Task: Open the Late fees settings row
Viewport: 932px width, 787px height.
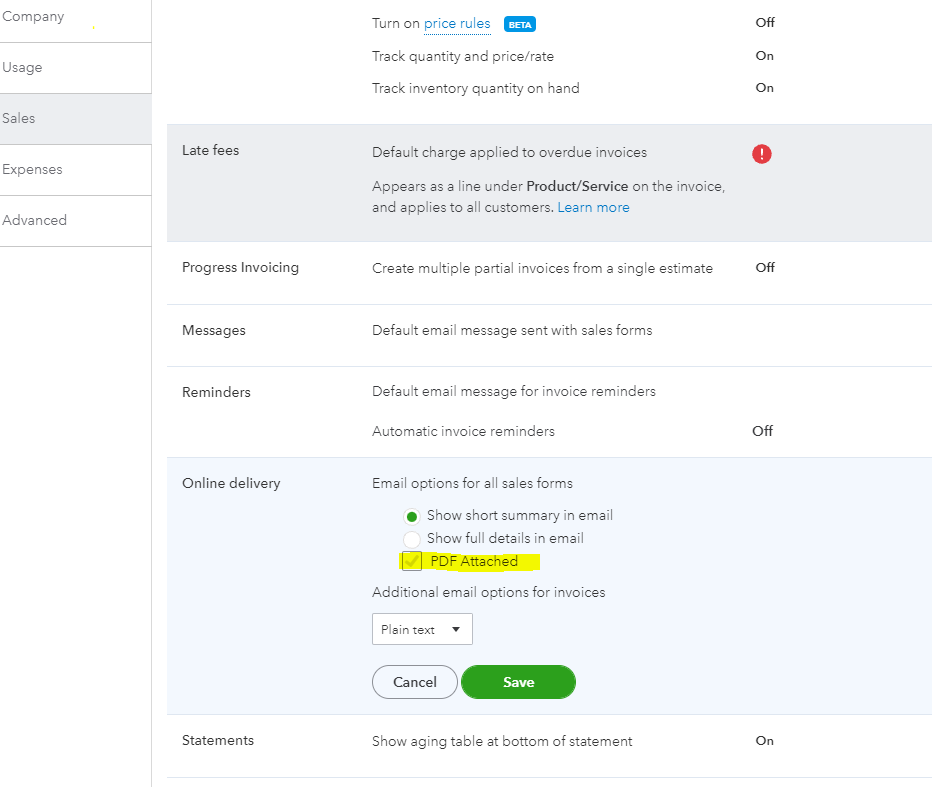Action: tap(210, 151)
